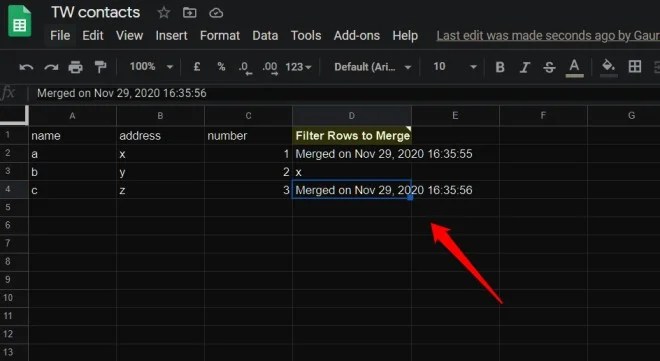
Task: Select the cell with name 'c'
Action: coord(72,190)
